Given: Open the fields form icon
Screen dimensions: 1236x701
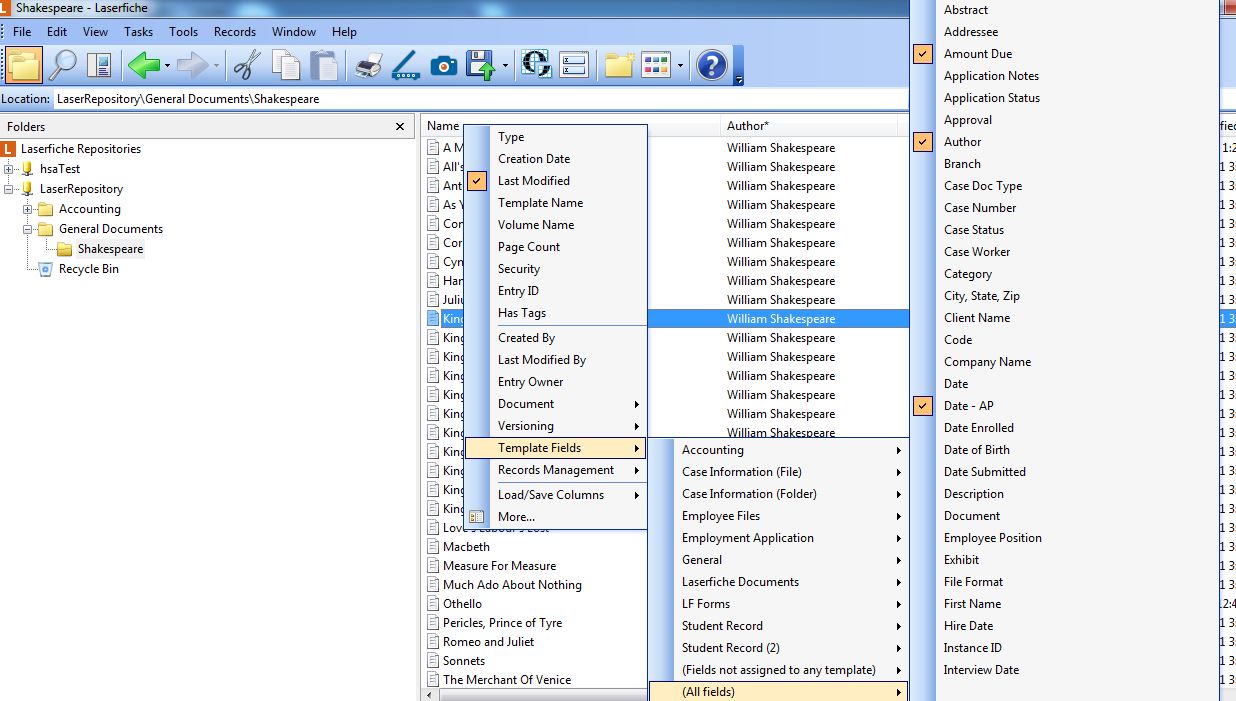Looking at the screenshot, I should (574, 66).
